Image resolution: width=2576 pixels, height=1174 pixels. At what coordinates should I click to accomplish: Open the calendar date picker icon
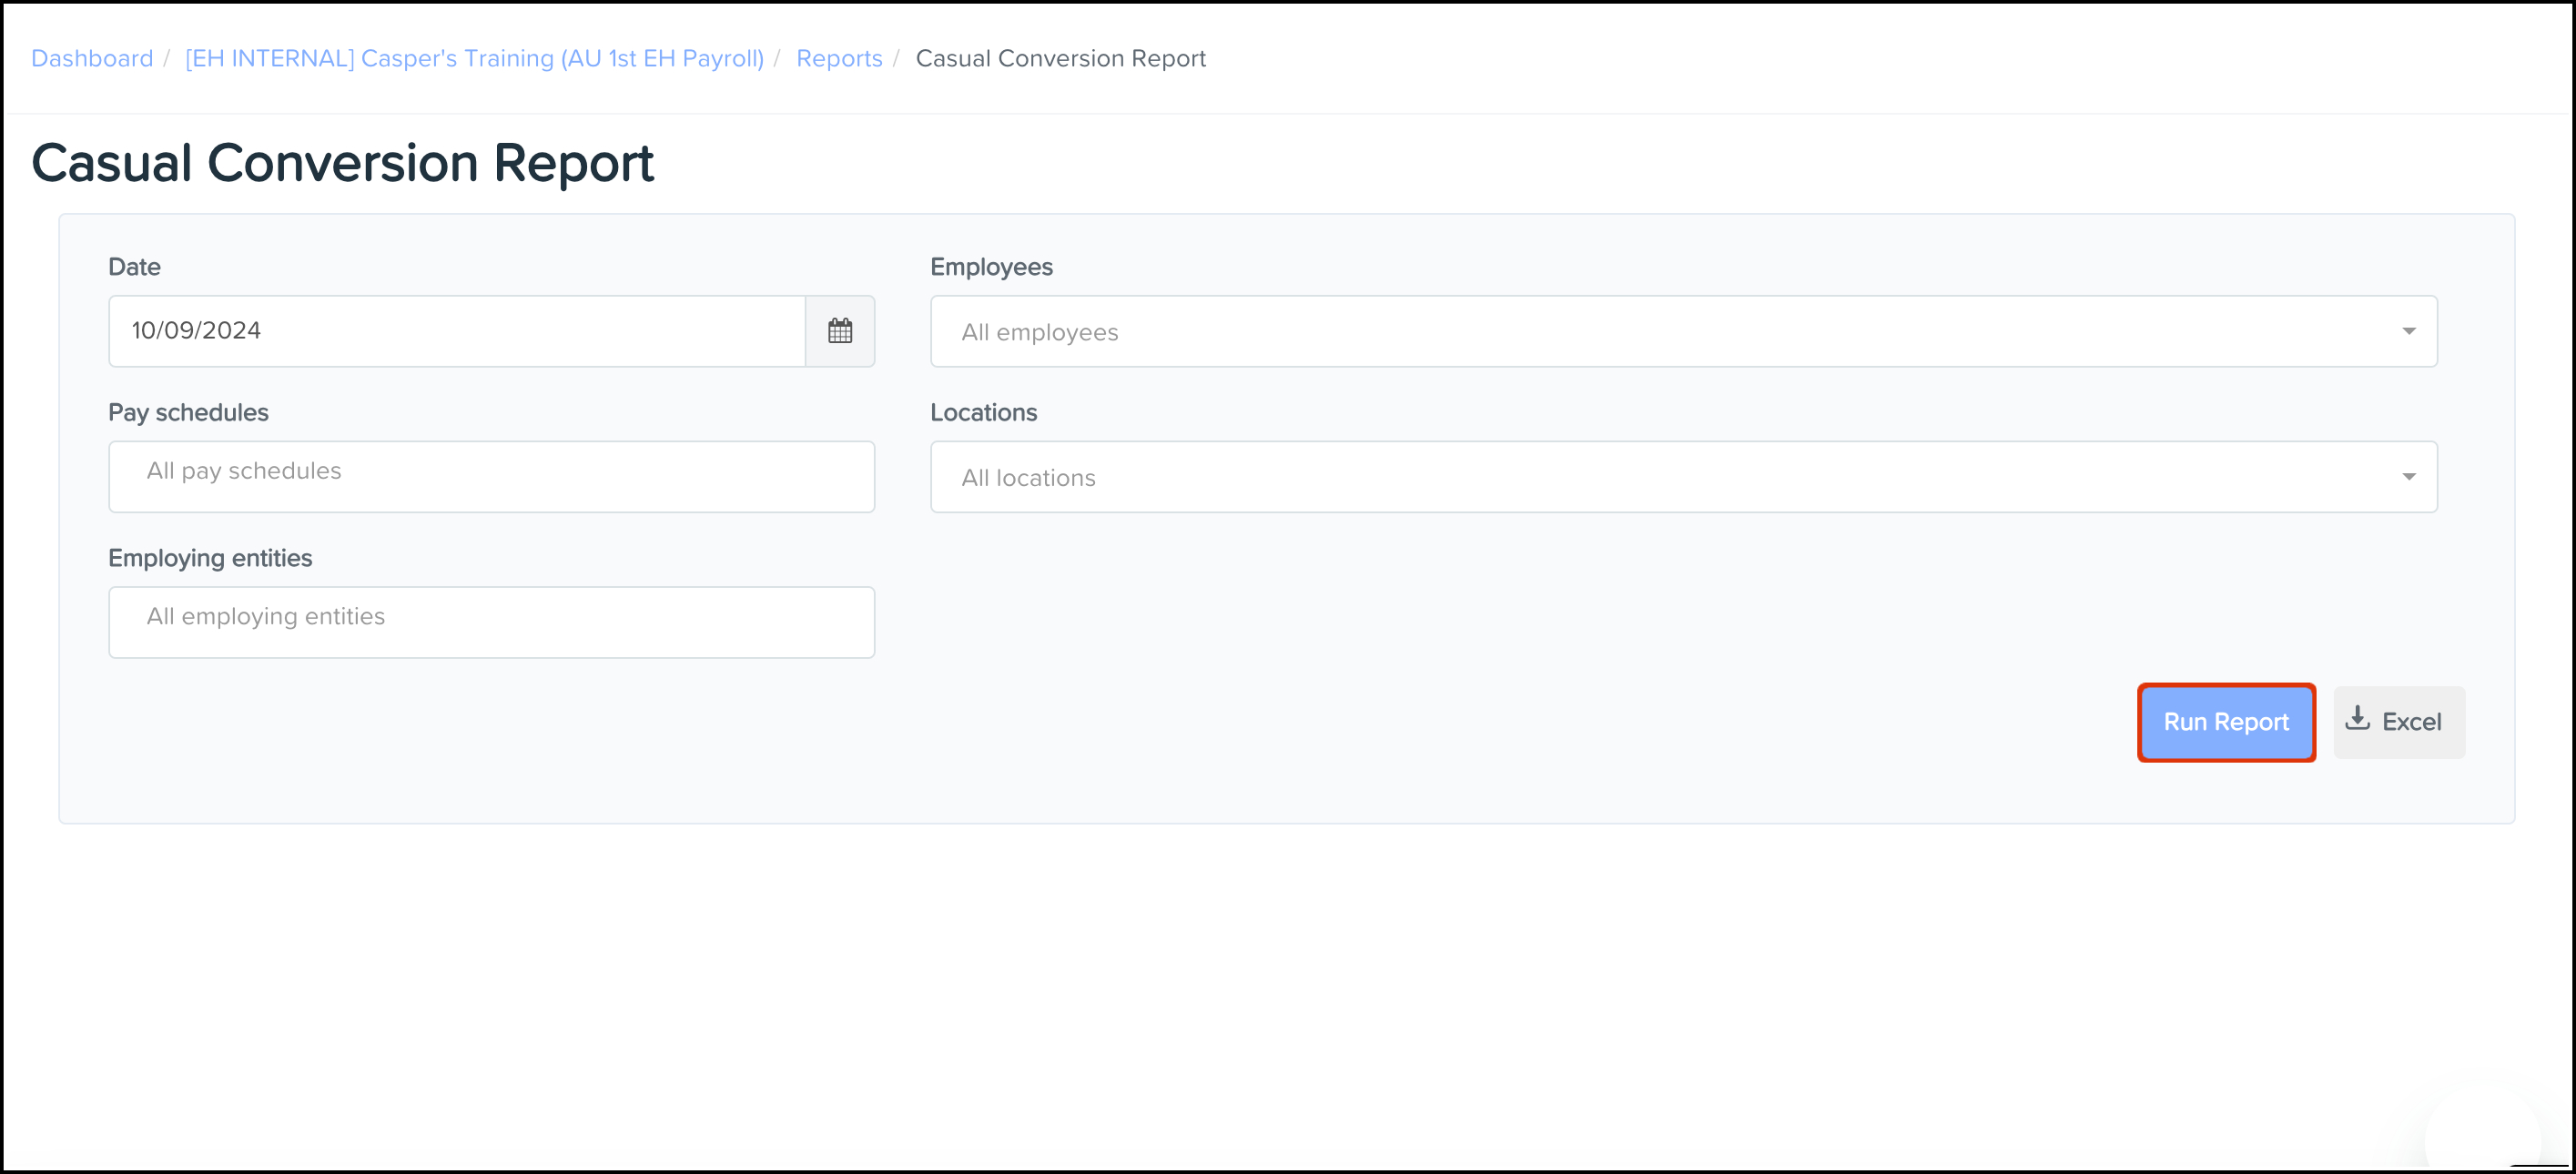tap(839, 331)
